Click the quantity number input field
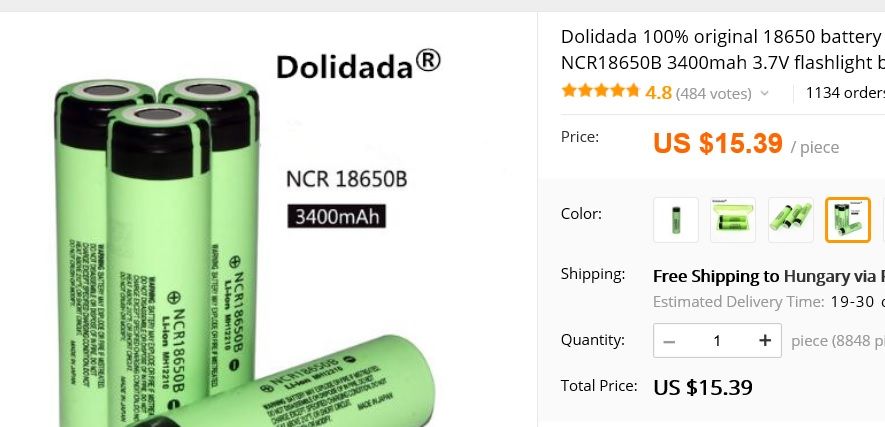This screenshot has width=885, height=427. (717, 341)
